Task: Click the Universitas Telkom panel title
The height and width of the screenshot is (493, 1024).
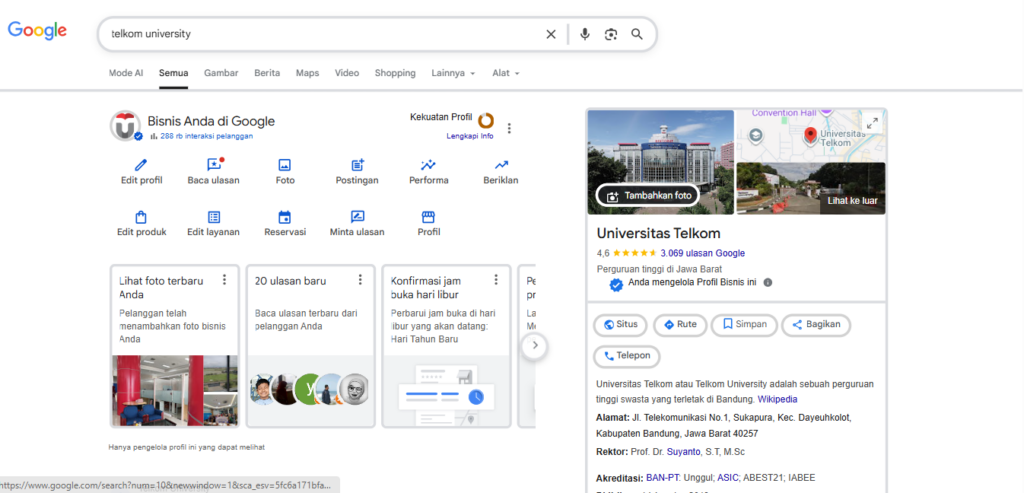Action: [x=658, y=234]
